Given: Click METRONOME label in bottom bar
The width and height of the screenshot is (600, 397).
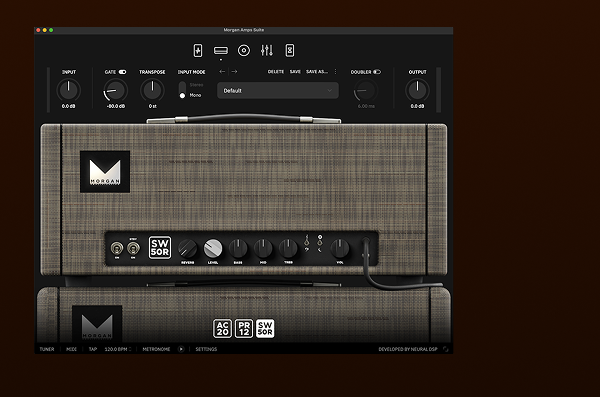Looking at the screenshot, I should coord(156,349).
